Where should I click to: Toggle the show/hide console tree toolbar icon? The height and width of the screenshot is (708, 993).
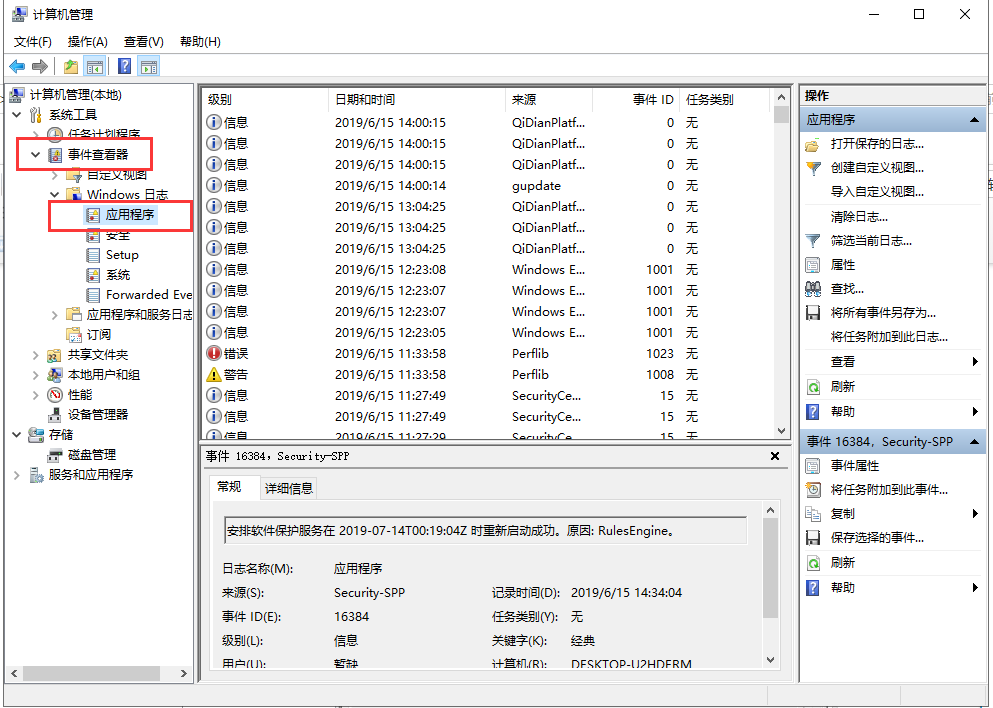click(x=93, y=66)
